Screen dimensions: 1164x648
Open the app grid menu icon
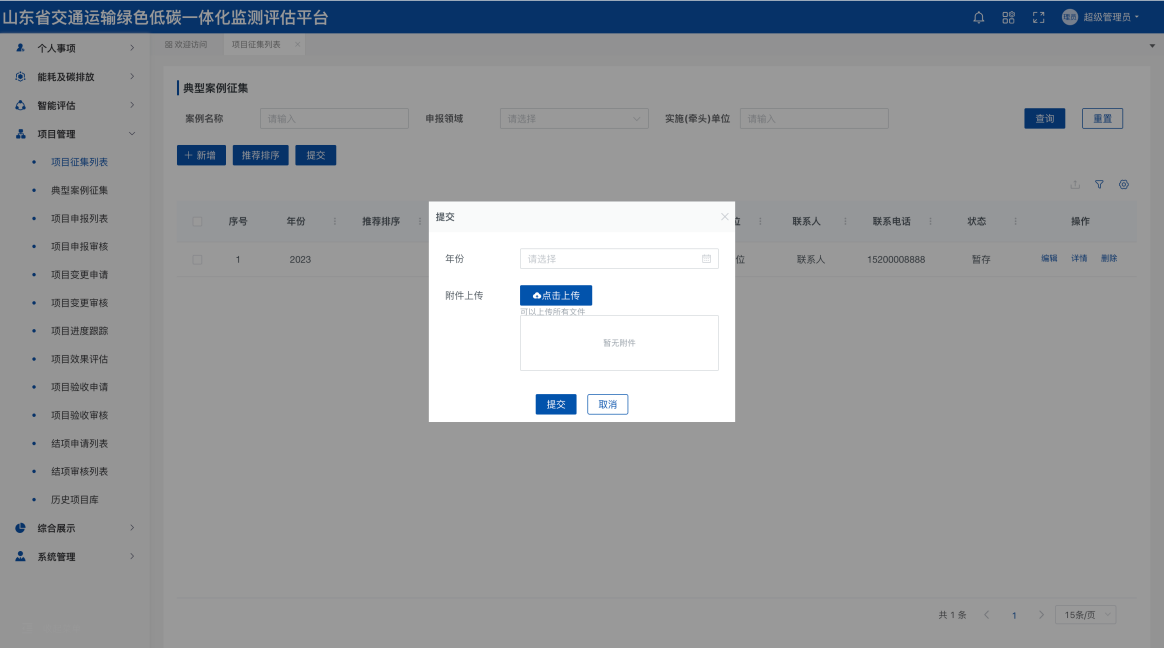(1008, 17)
